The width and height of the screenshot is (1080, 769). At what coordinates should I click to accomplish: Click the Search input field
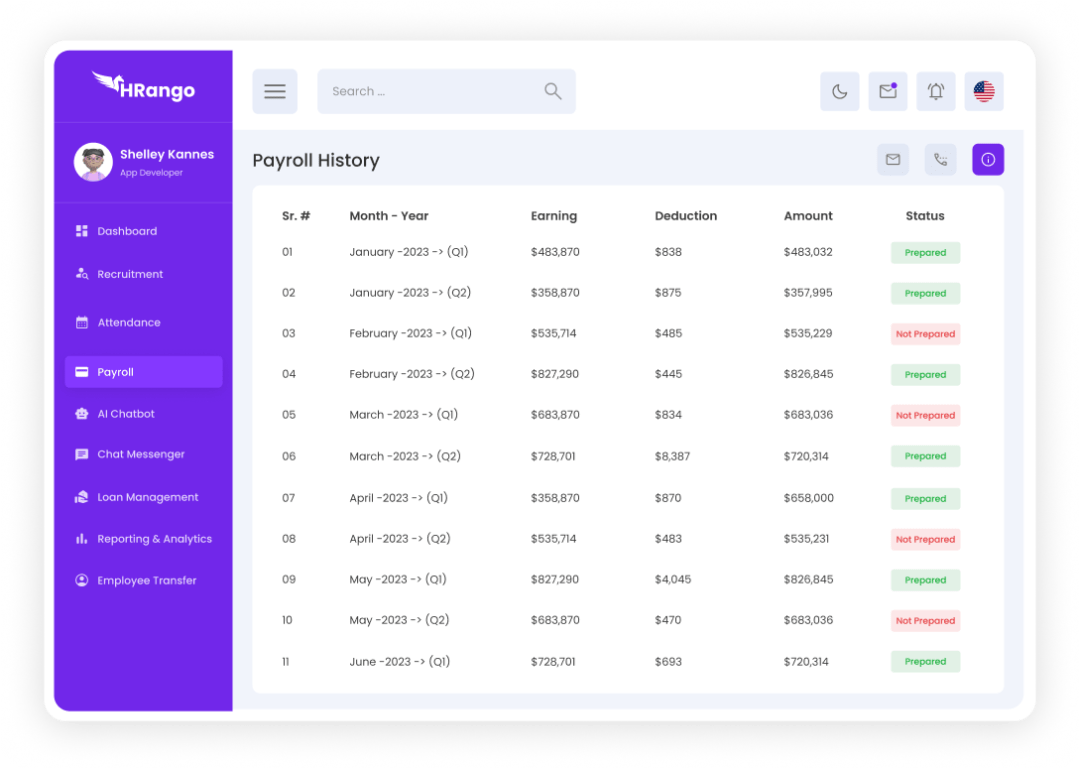[x=430, y=91]
